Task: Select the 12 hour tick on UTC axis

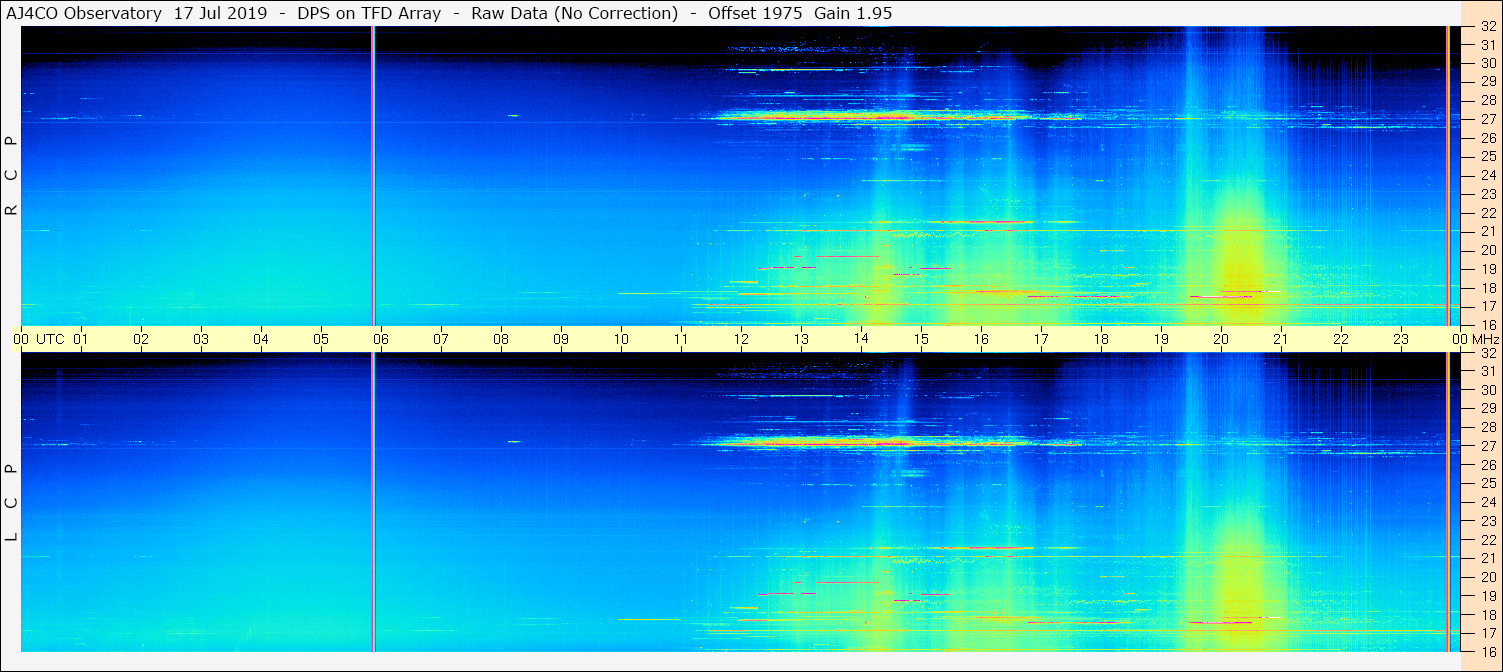Action: click(x=741, y=339)
